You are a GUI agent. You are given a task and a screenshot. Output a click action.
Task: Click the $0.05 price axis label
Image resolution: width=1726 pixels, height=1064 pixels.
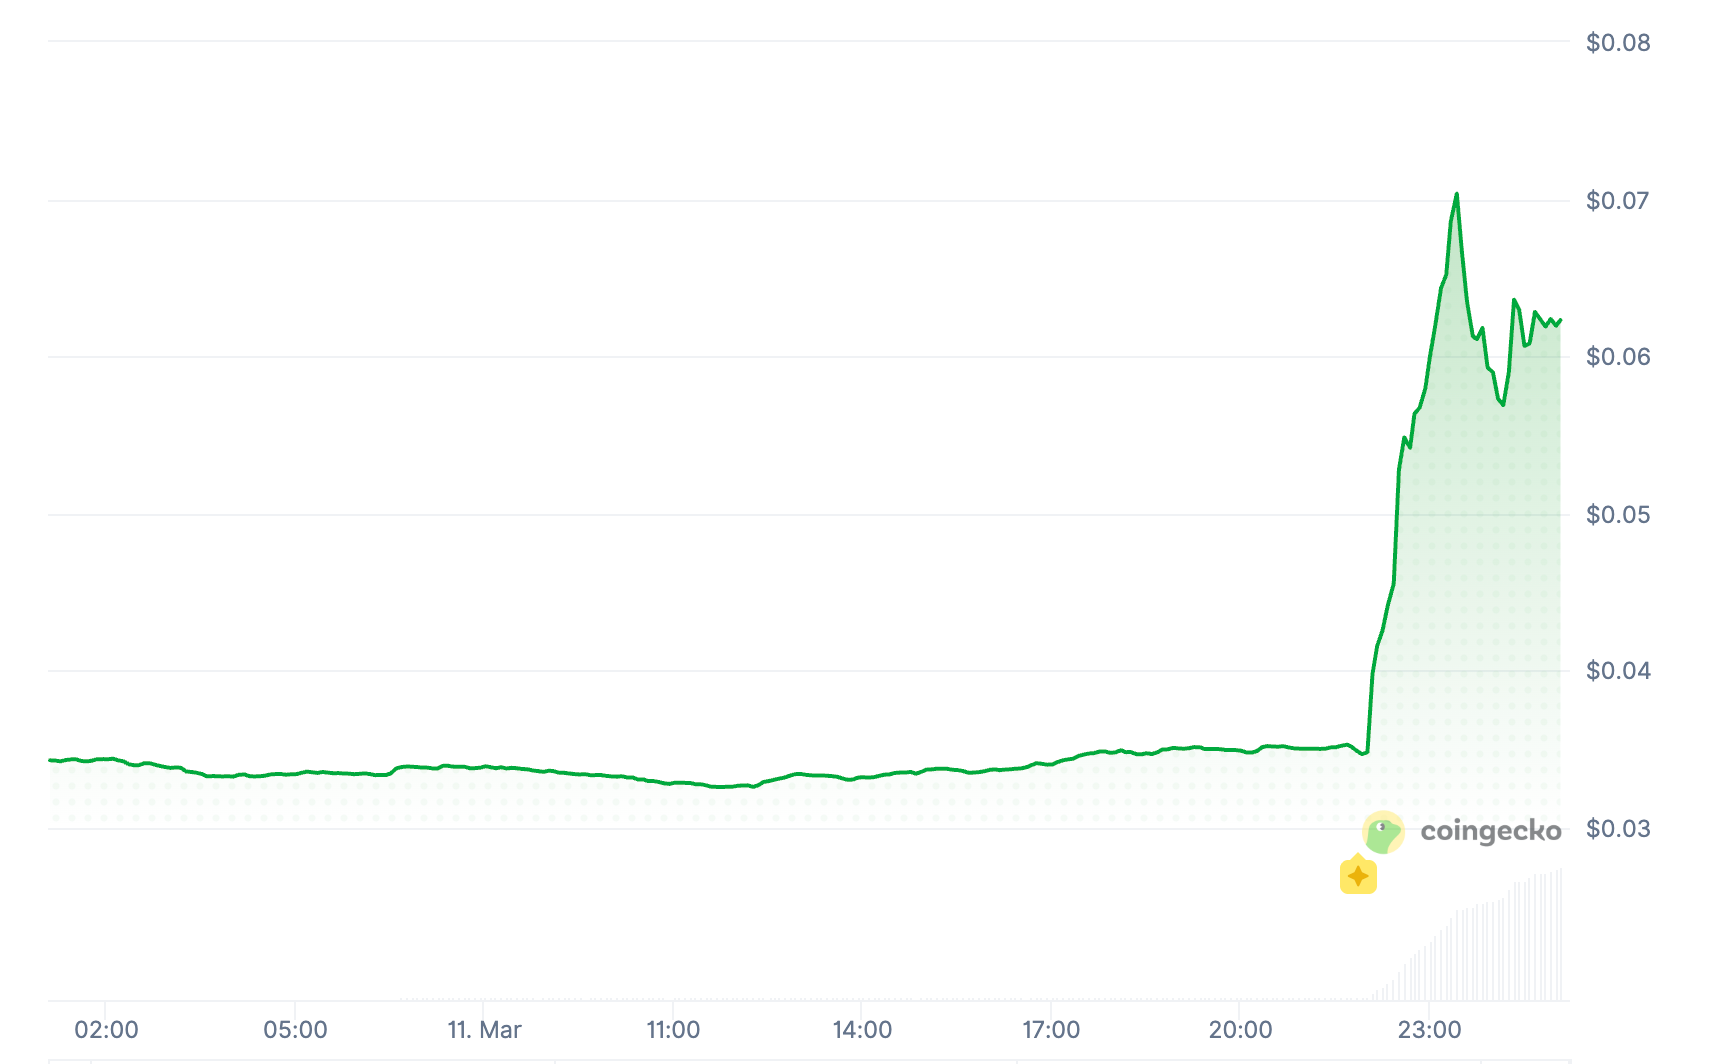1617,515
